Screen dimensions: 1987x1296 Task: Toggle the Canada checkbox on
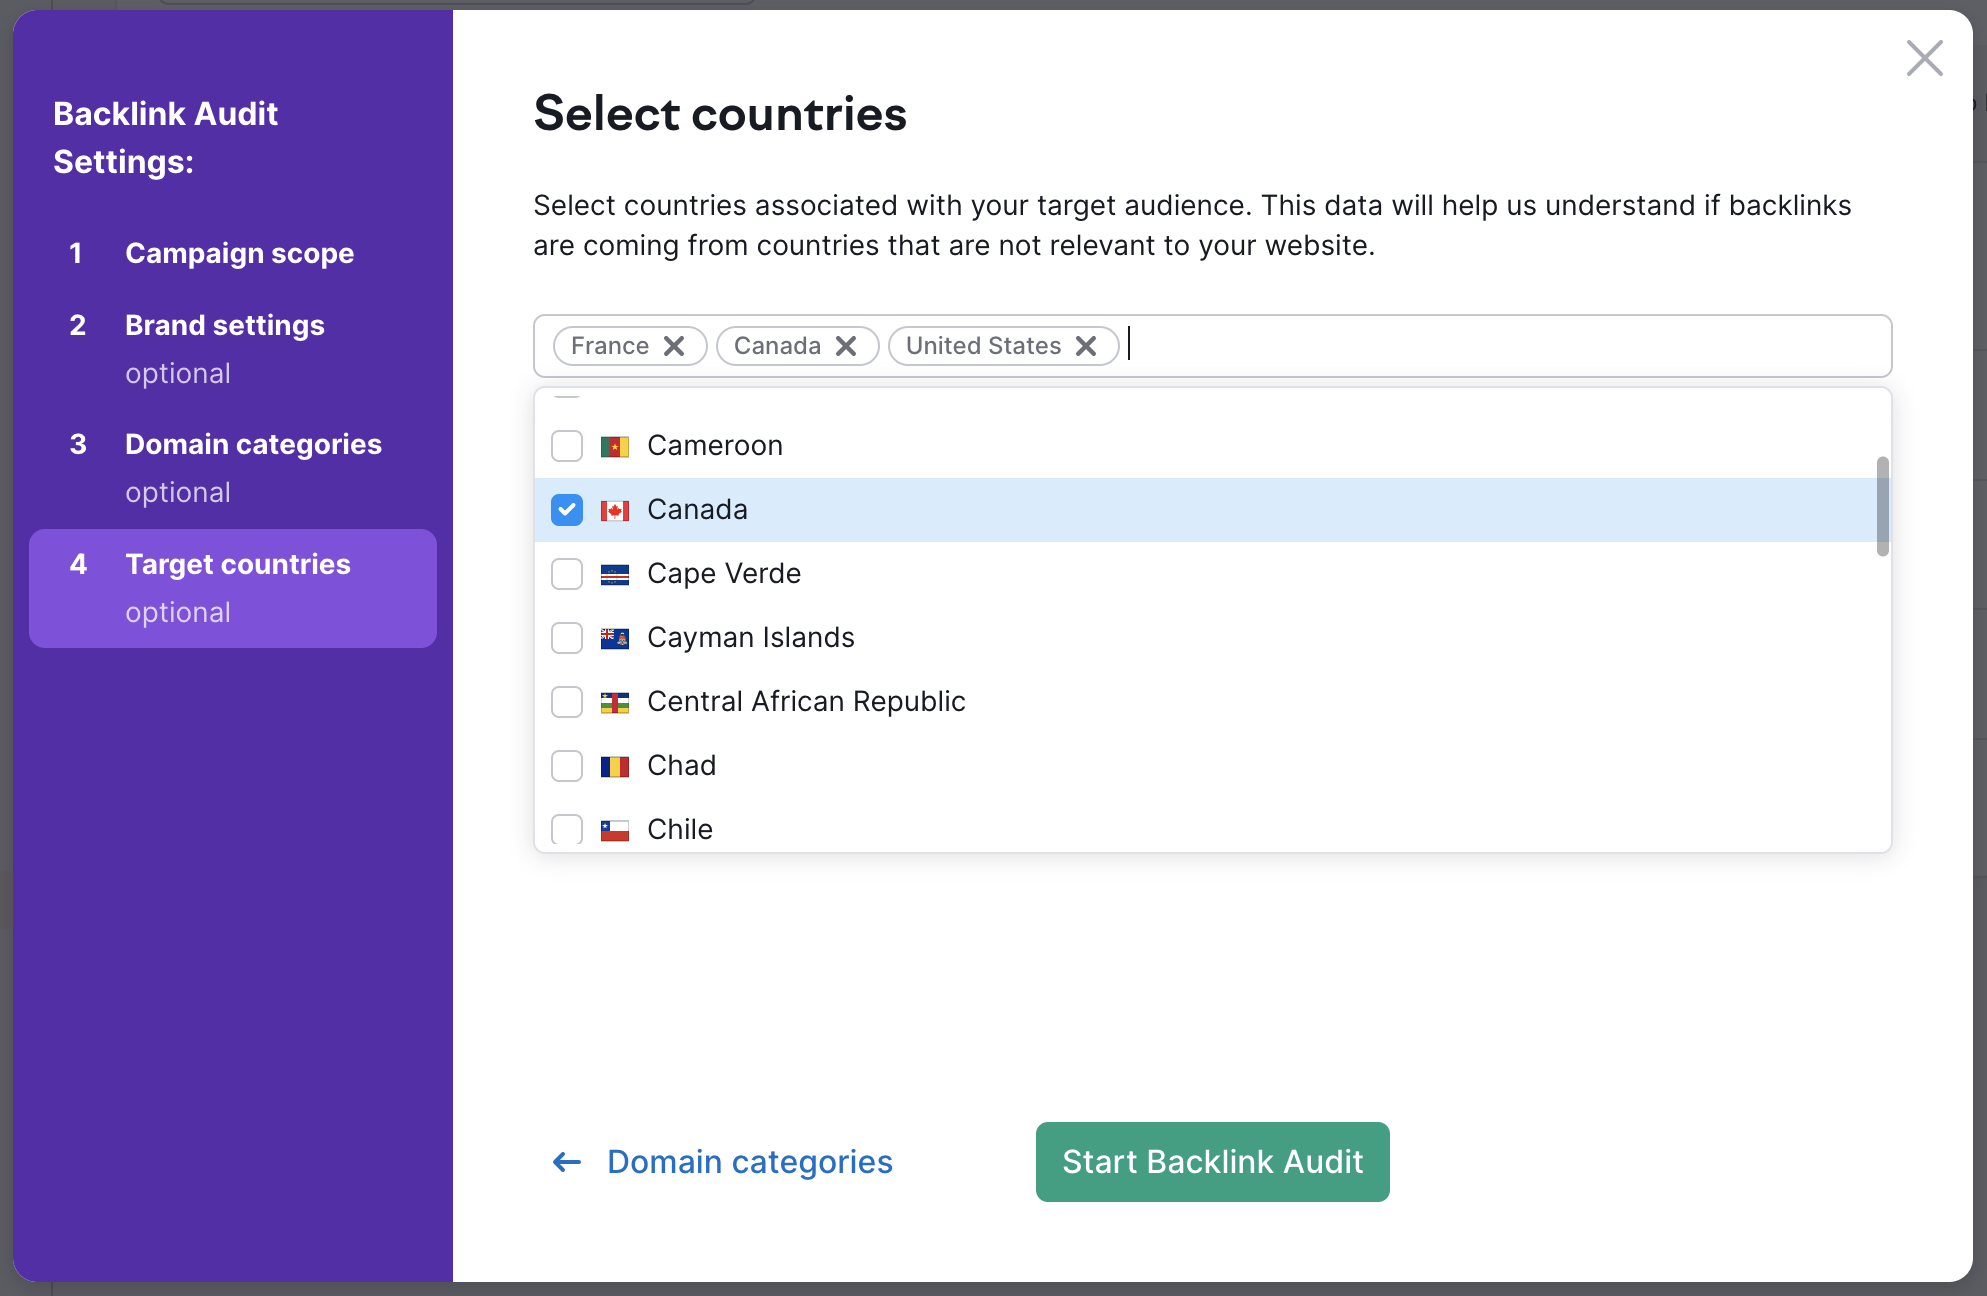click(x=566, y=508)
